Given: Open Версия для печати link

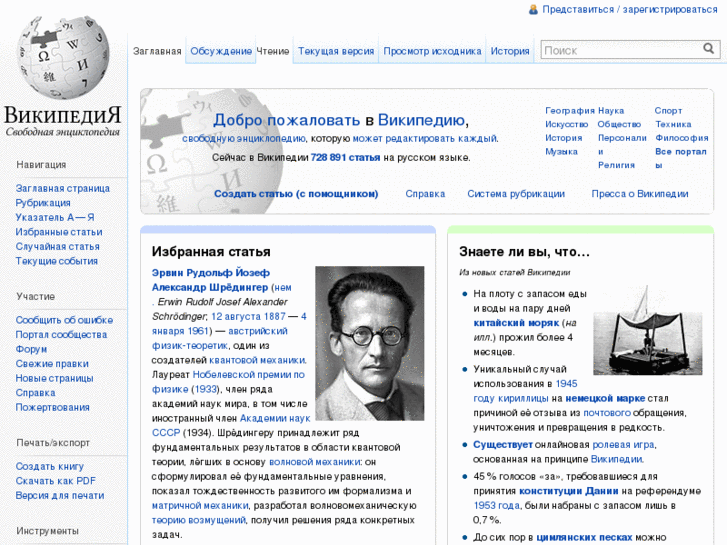Looking at the screenshot, I should [x=60, y=495].
